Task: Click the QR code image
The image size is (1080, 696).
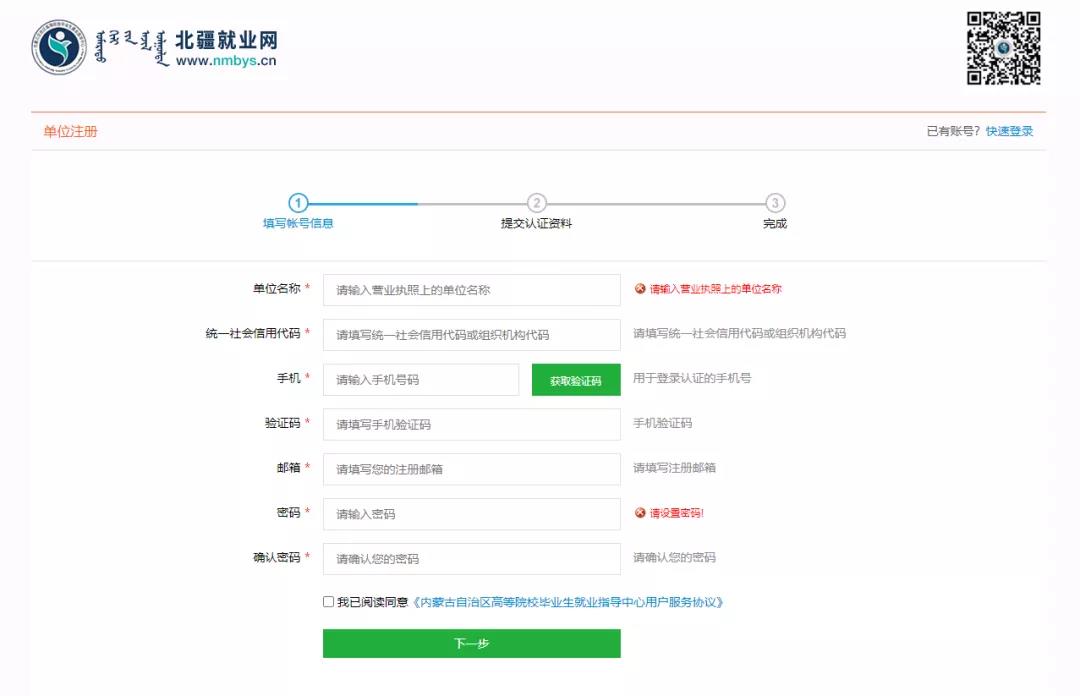Action: tap(1003, 48)
